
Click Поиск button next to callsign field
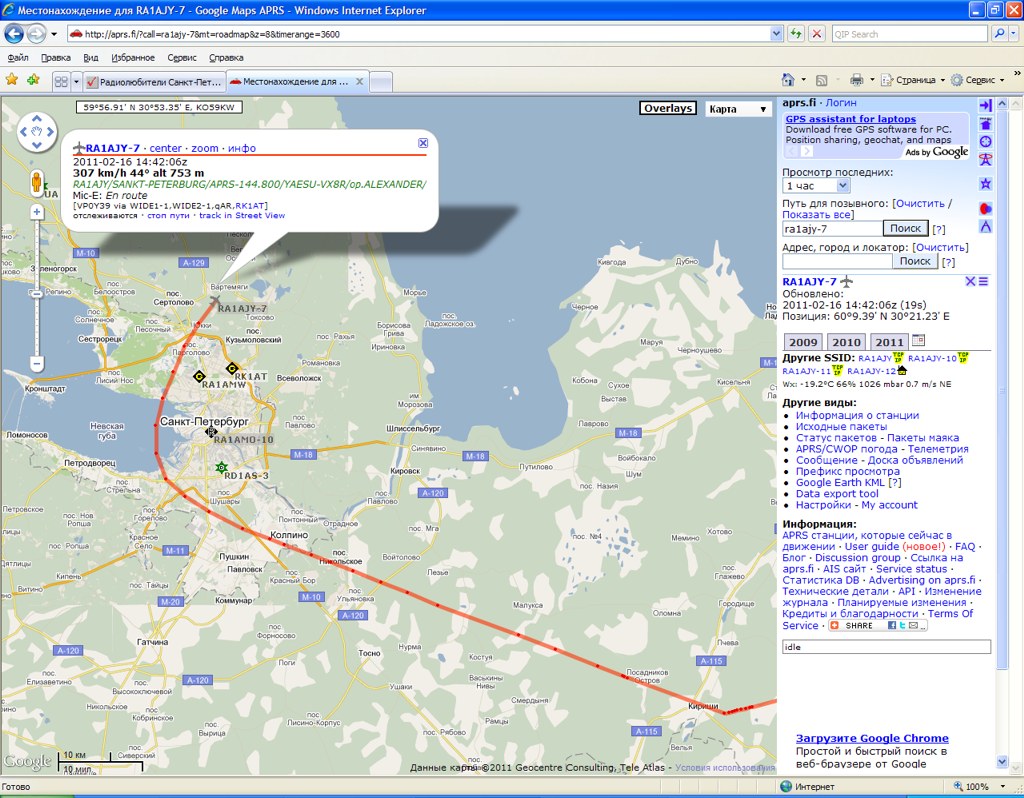(x=905, y=229)
